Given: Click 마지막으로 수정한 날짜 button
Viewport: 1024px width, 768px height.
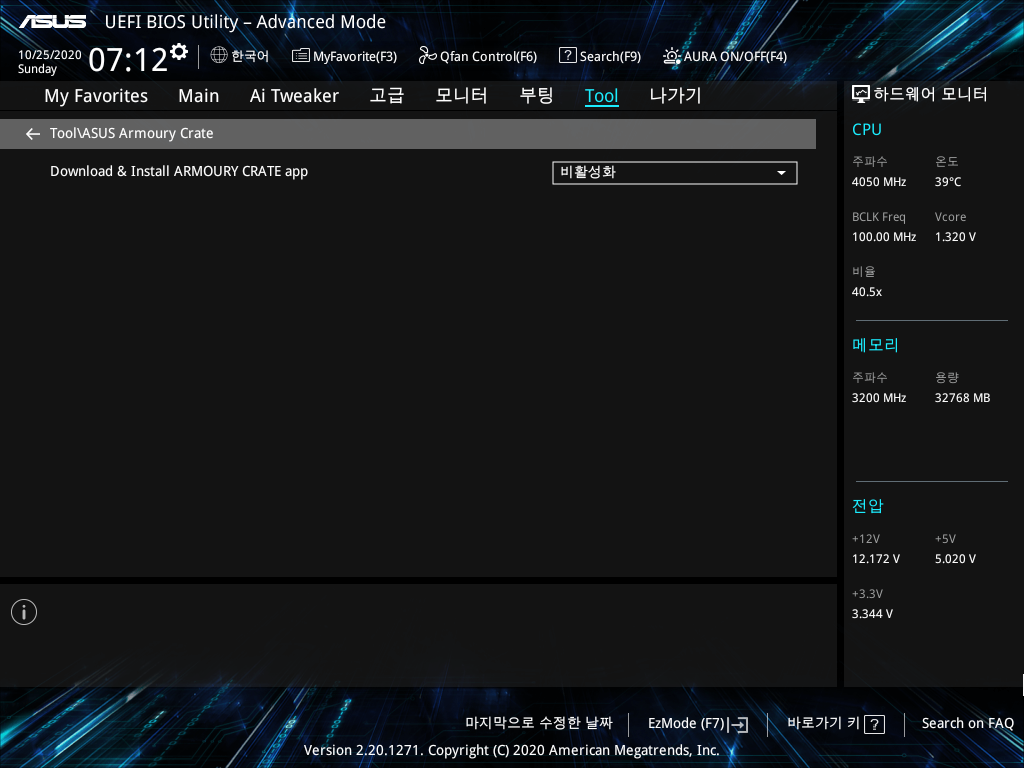Looking at the screenshot, I should (x=539, y=723).
